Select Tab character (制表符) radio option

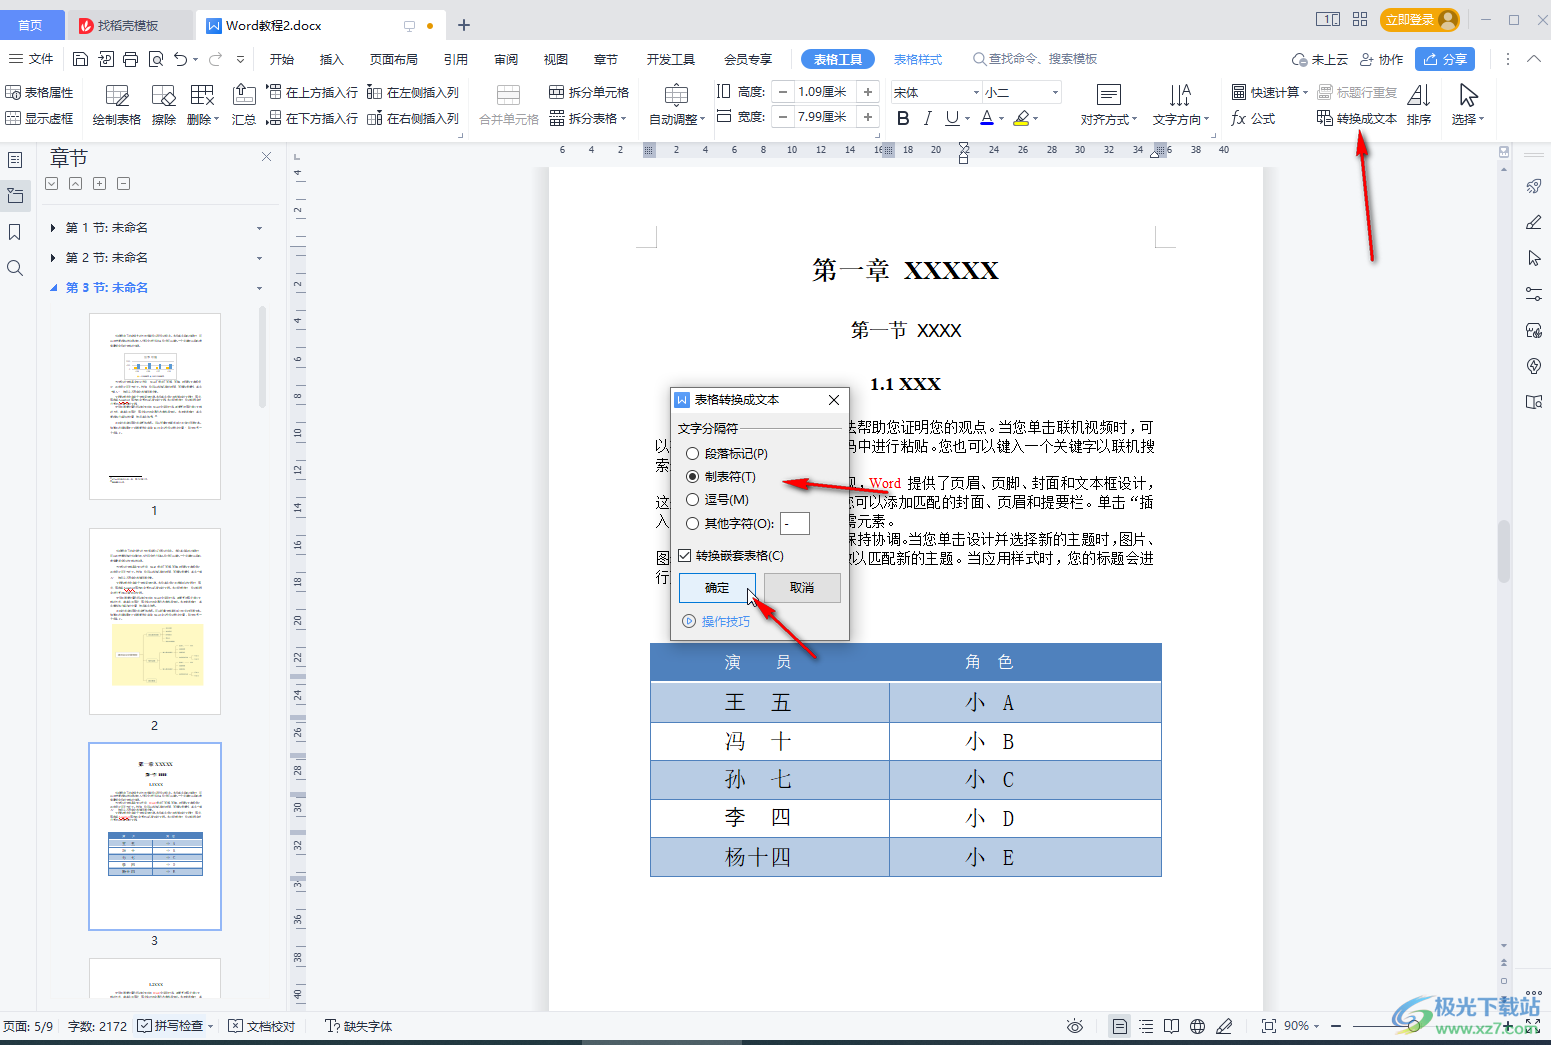(x=721, y=477)
